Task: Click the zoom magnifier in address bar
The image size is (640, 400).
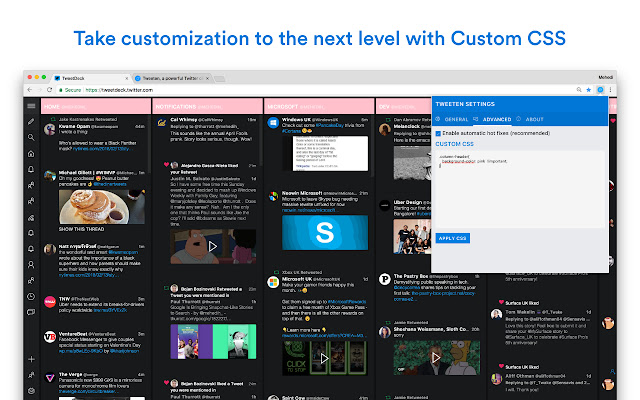Action: [x=579, y=90]
